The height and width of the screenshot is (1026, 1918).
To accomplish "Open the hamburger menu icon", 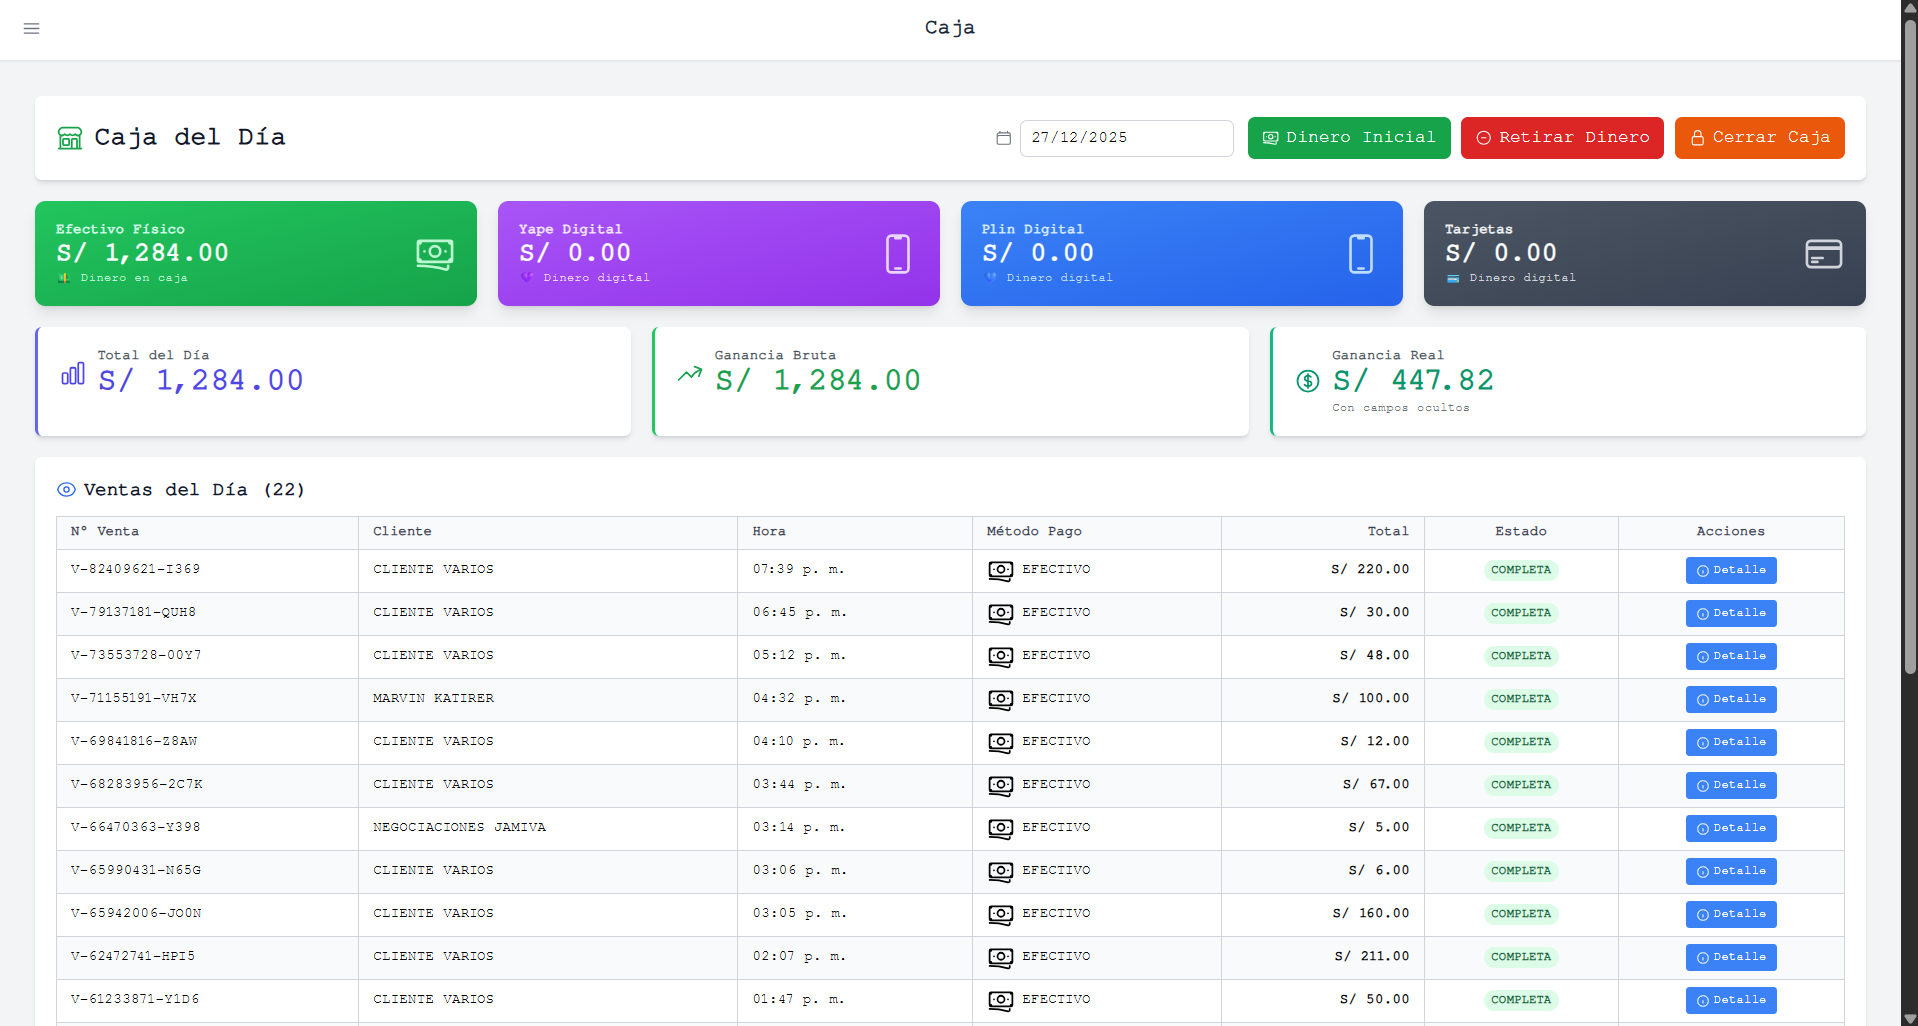I will (x=32, y=28).
